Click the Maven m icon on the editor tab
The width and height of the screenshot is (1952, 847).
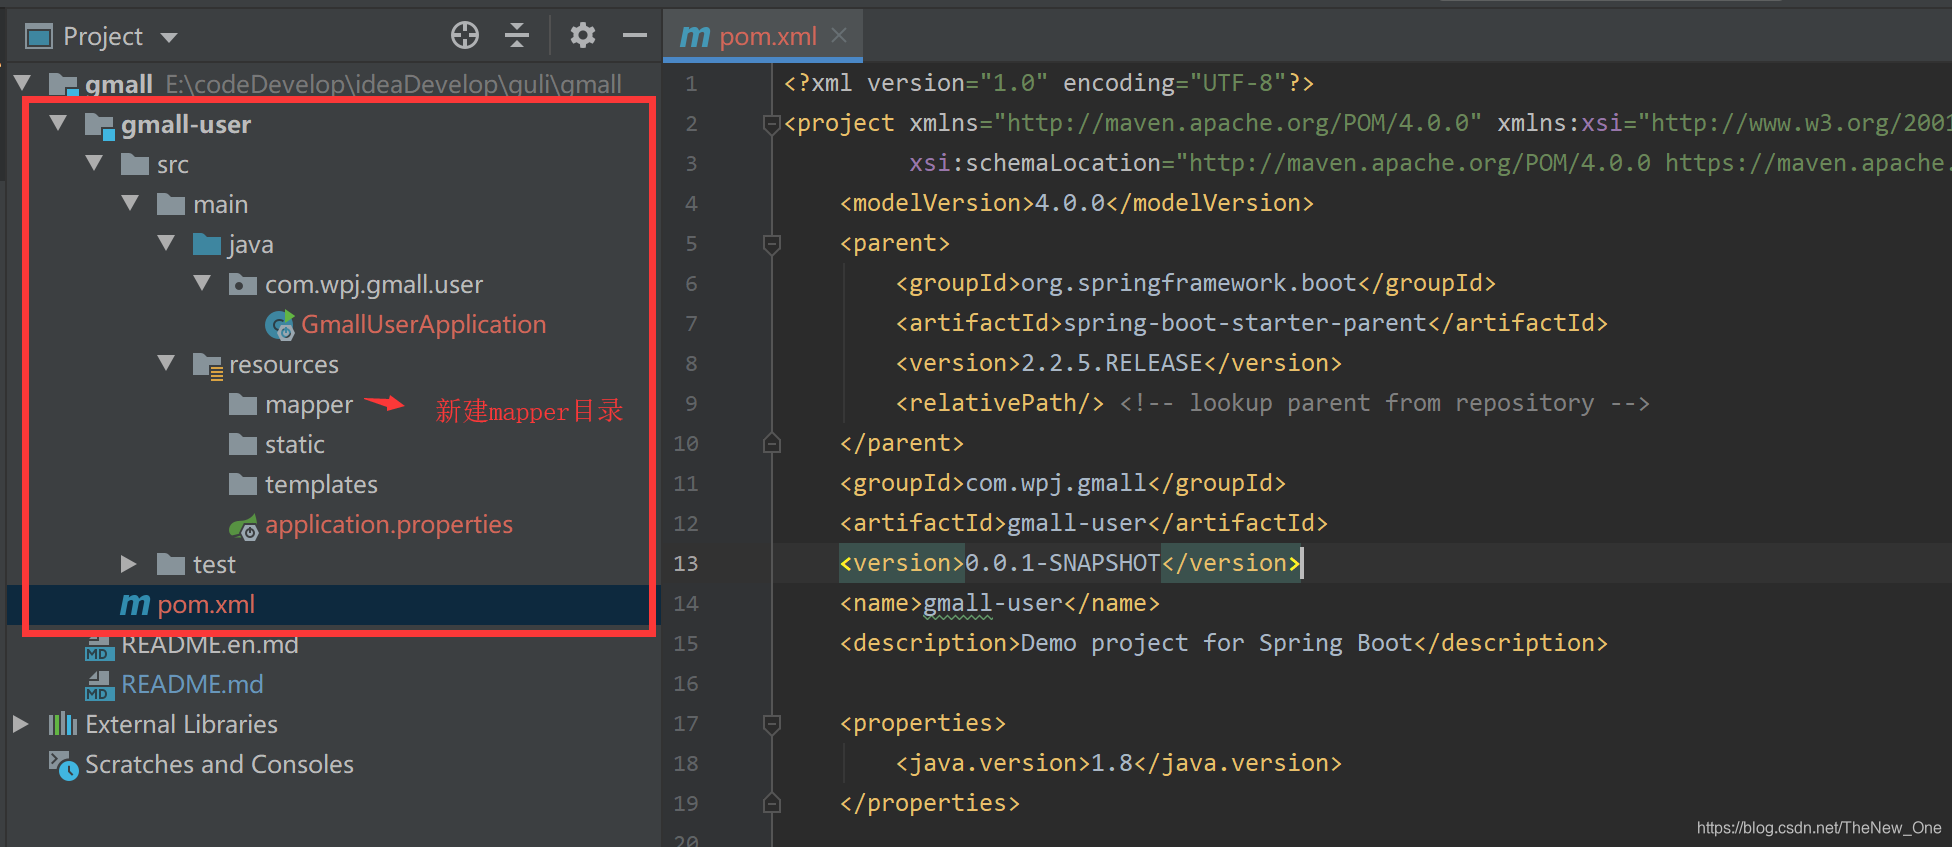click(694, 37)
